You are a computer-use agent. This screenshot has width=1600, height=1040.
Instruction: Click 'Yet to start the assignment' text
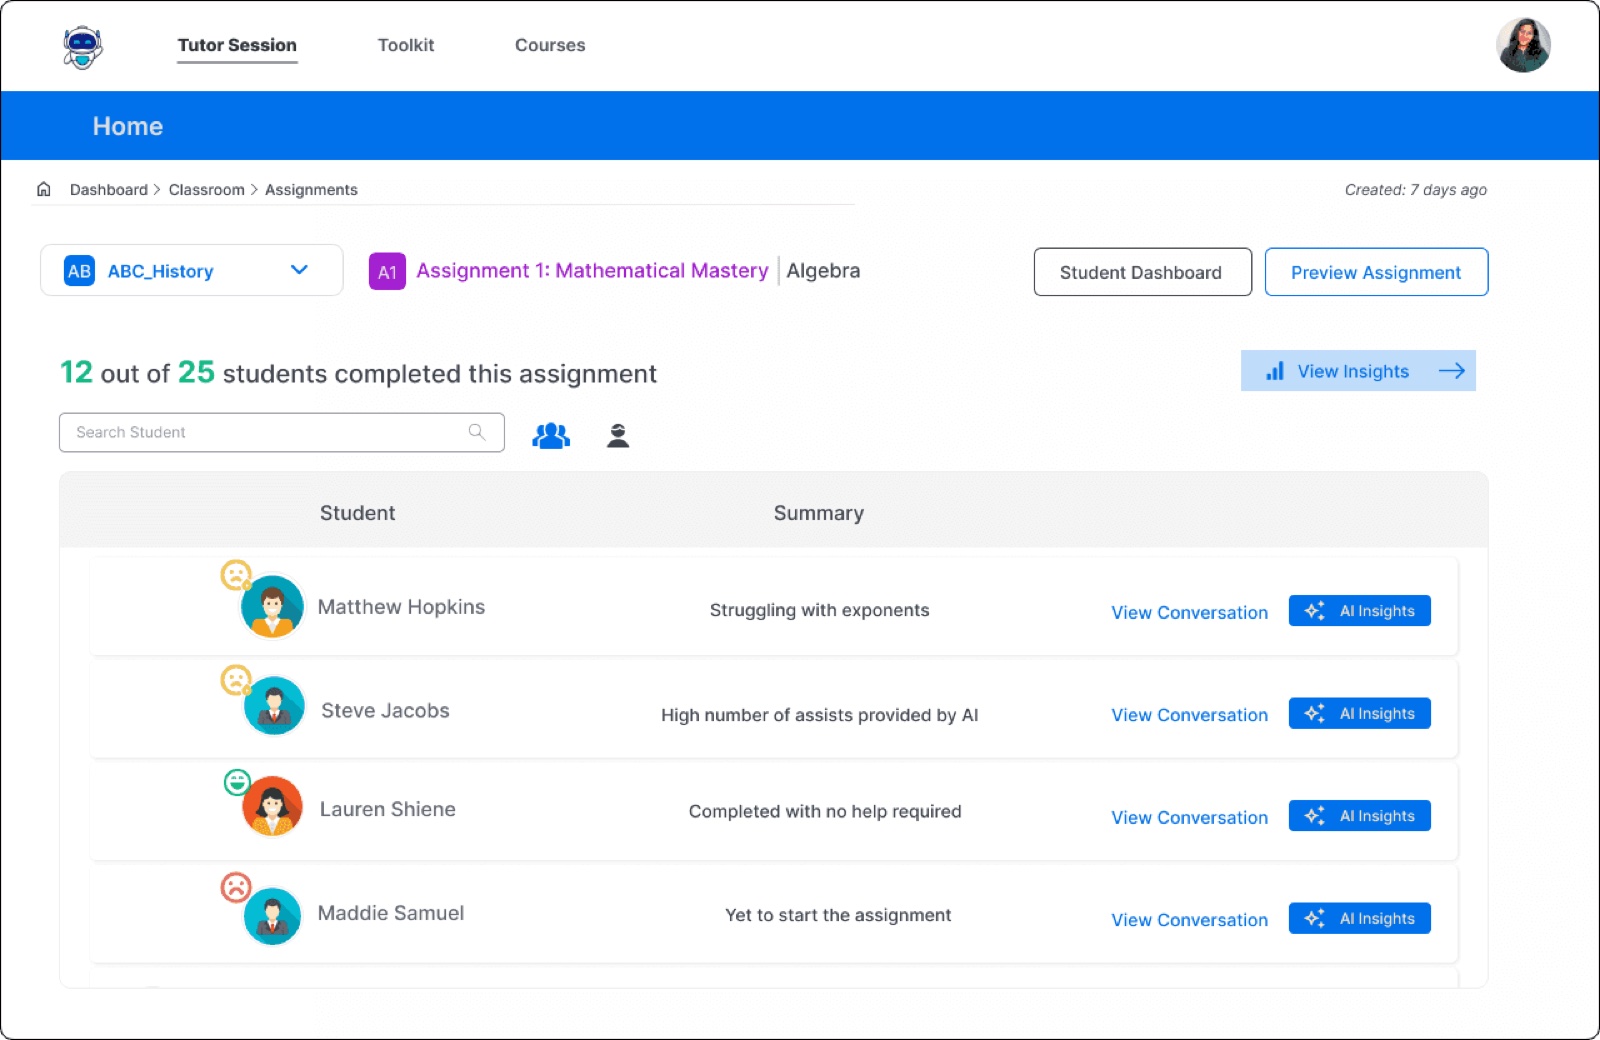click(x=838, y=915)
